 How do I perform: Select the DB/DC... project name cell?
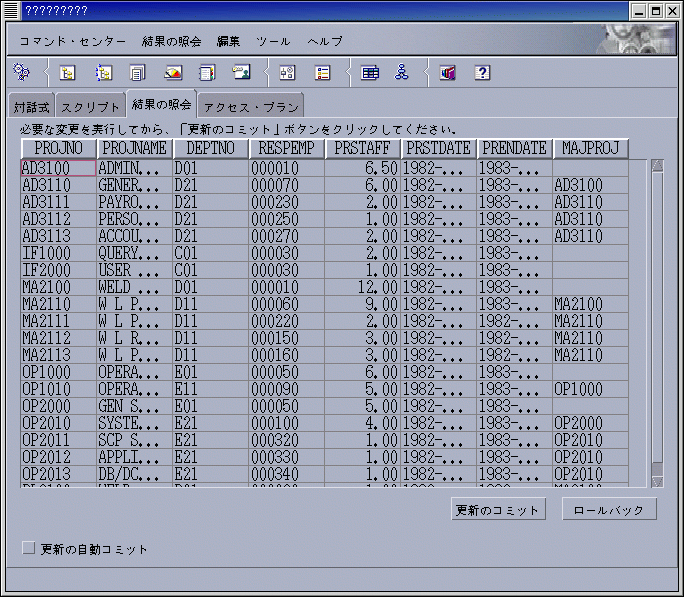click(x=134, y=474)
